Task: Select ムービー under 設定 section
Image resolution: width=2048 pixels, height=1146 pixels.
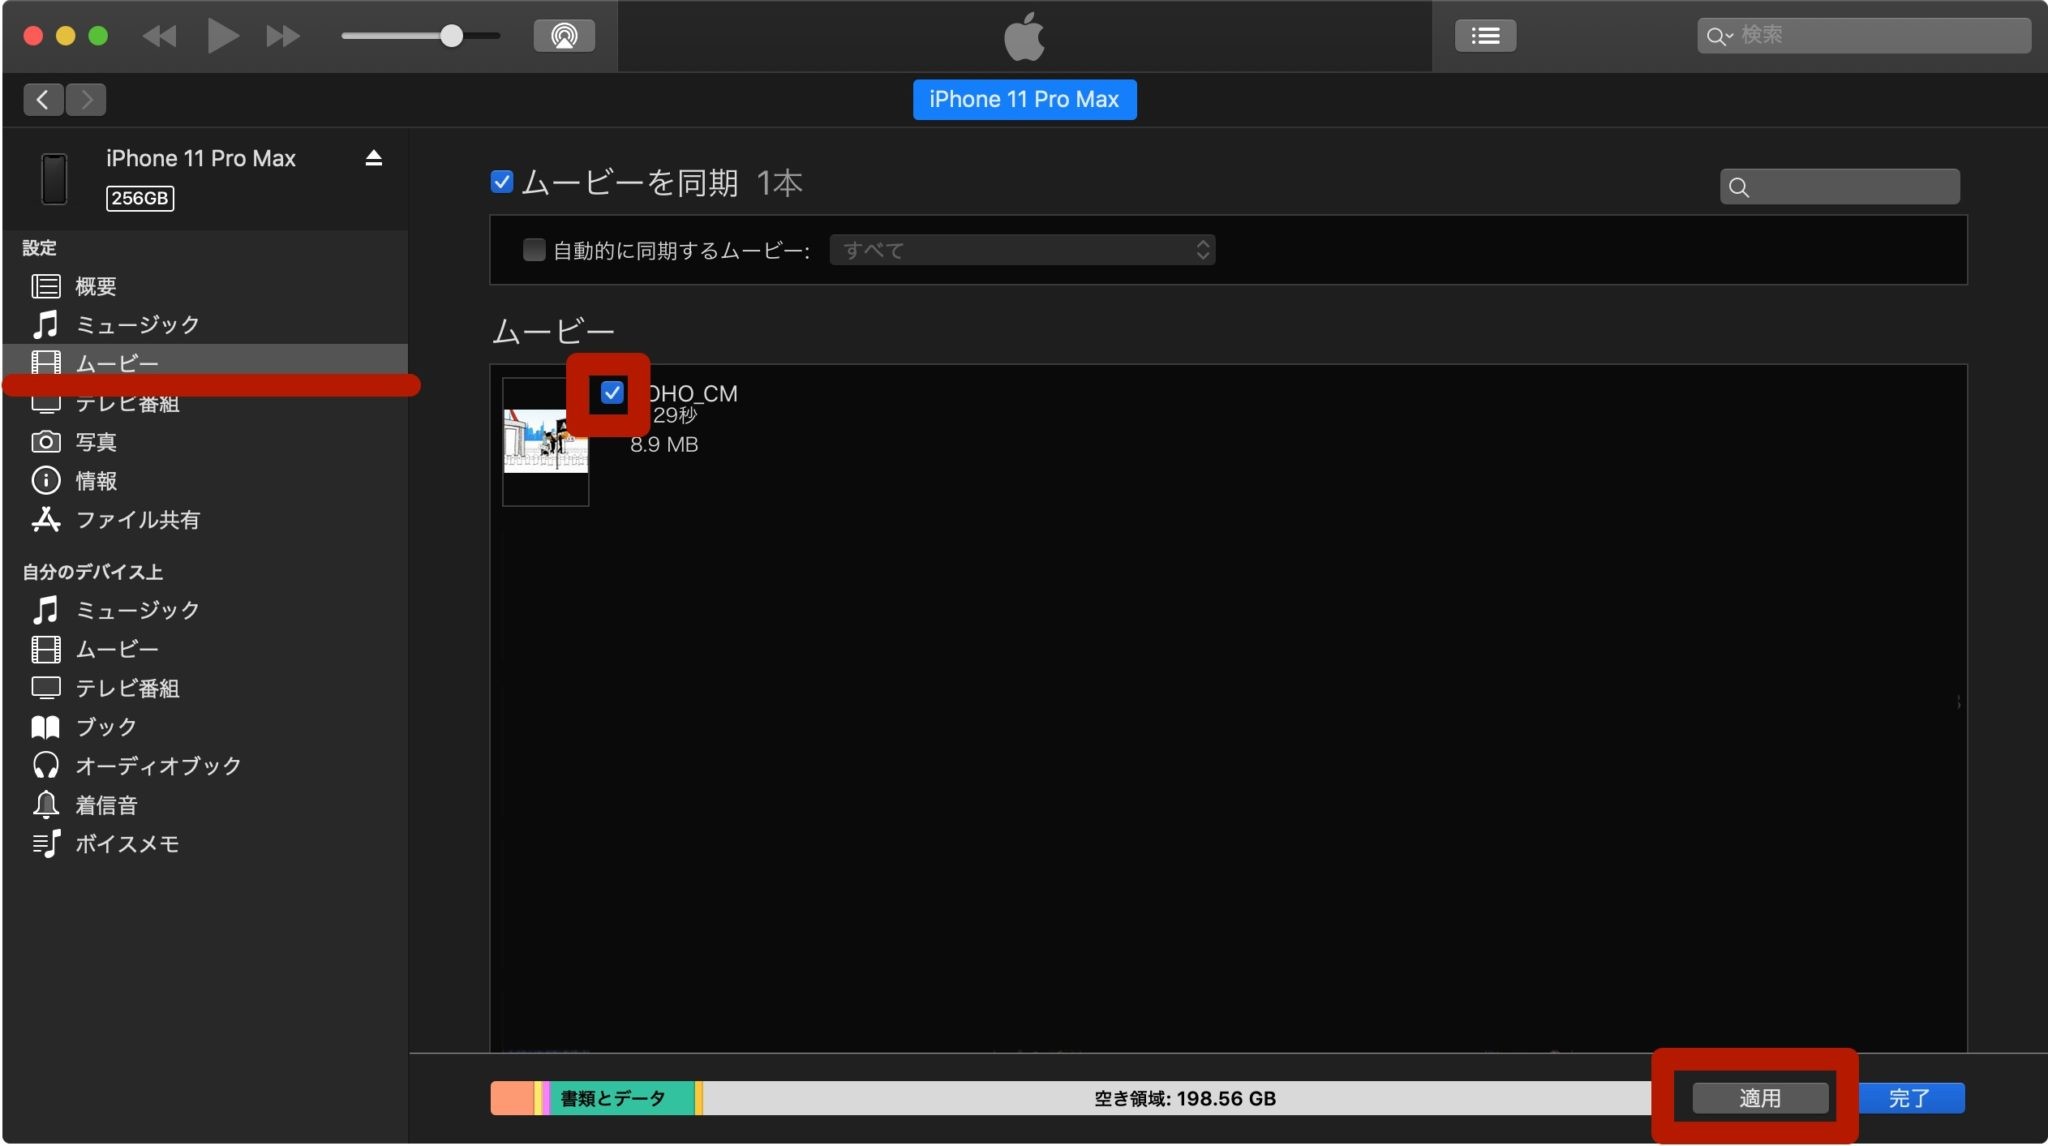Action: (x=205, y=362)
